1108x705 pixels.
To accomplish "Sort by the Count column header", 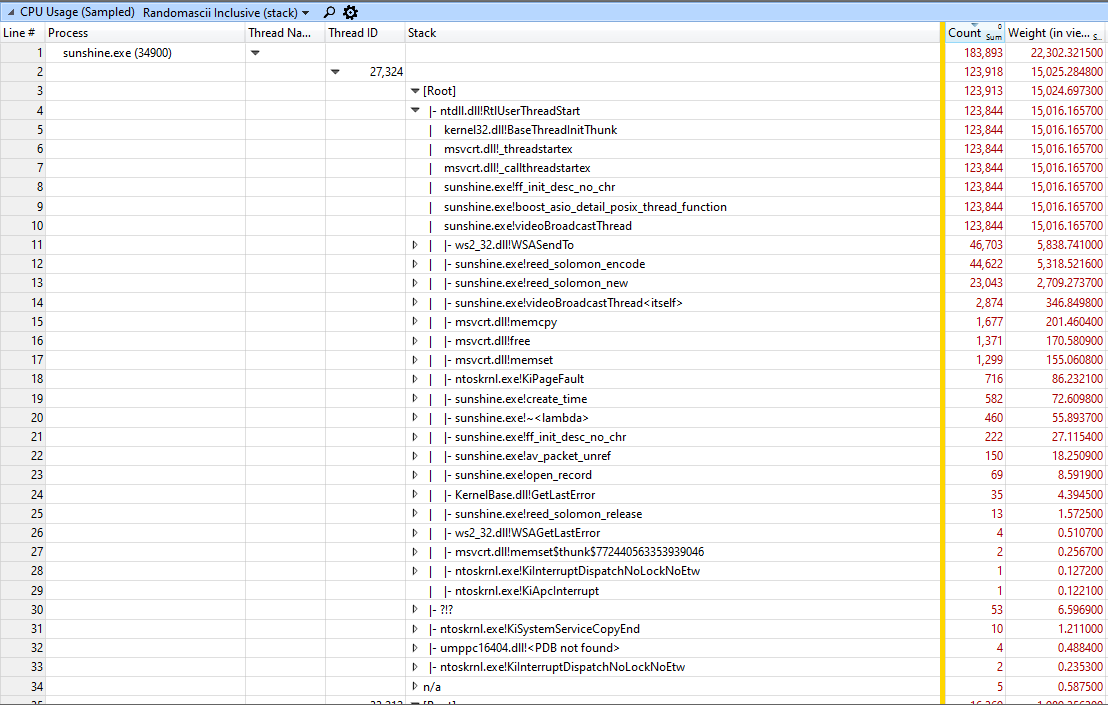I will (965, 32).
